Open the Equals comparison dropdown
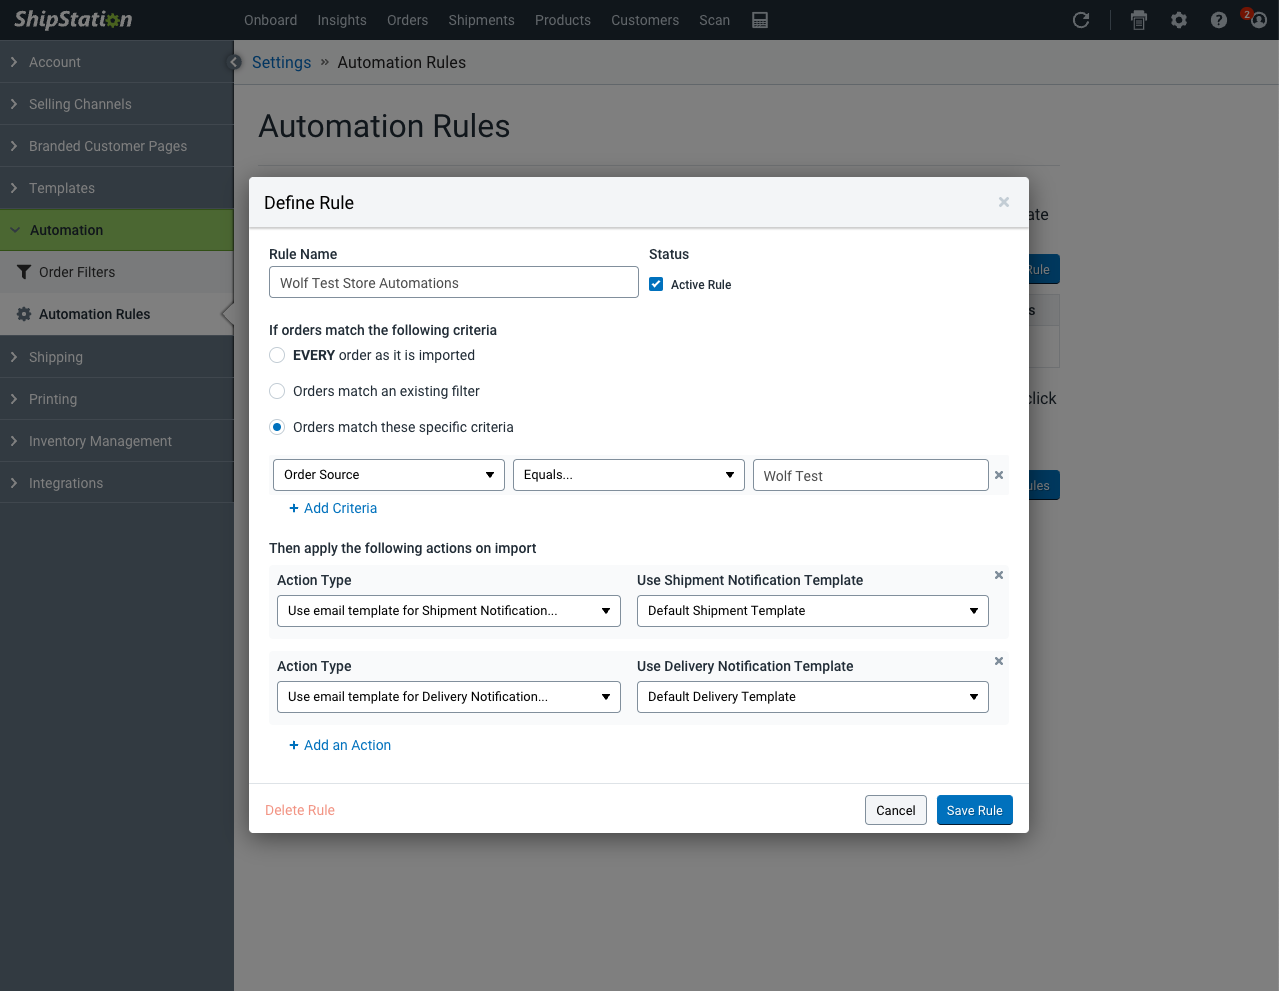Viewport: 1279px width, 991px height. click(x=628, y=475)
